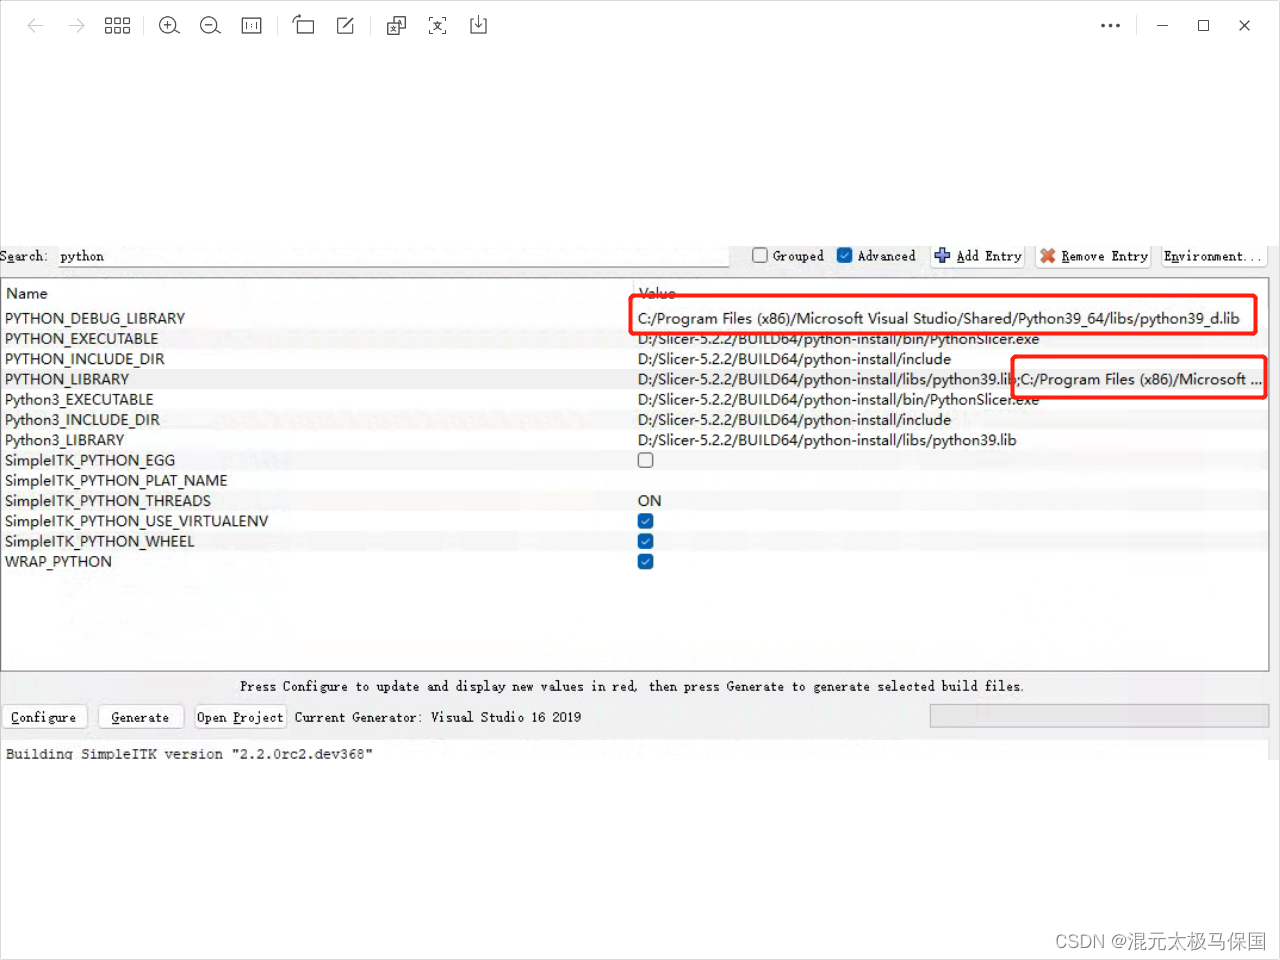Zoom into the image

(x=168, y=25)
